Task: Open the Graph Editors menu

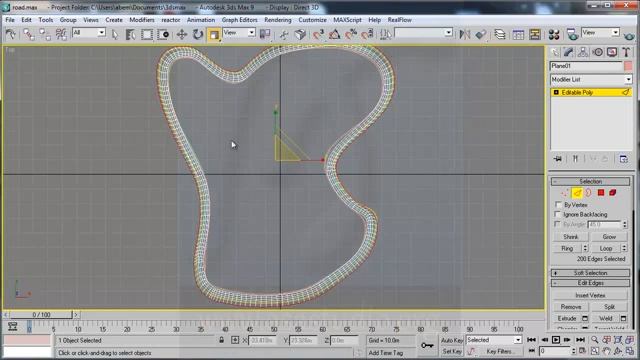Action: pos(240,20)
